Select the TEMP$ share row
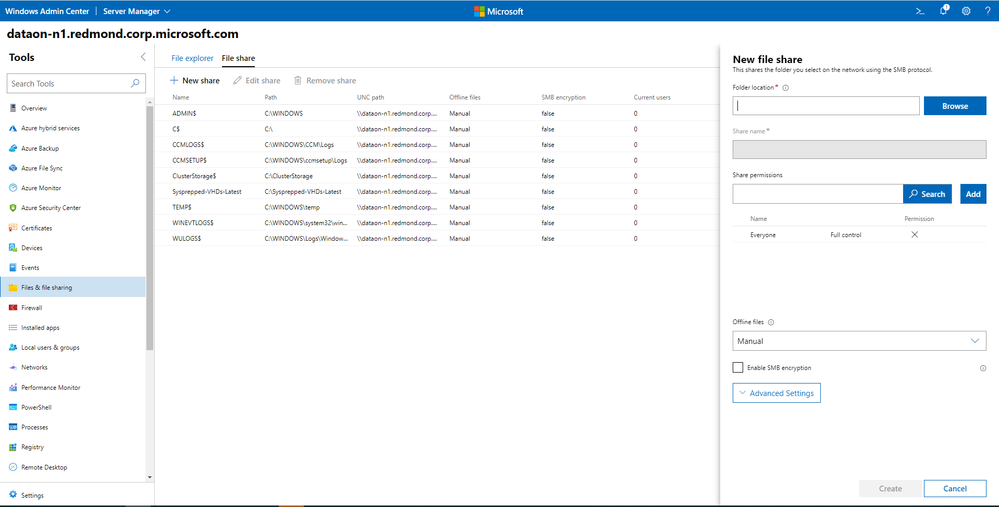Screen dimensions: 999x507 tap(437, 207)
